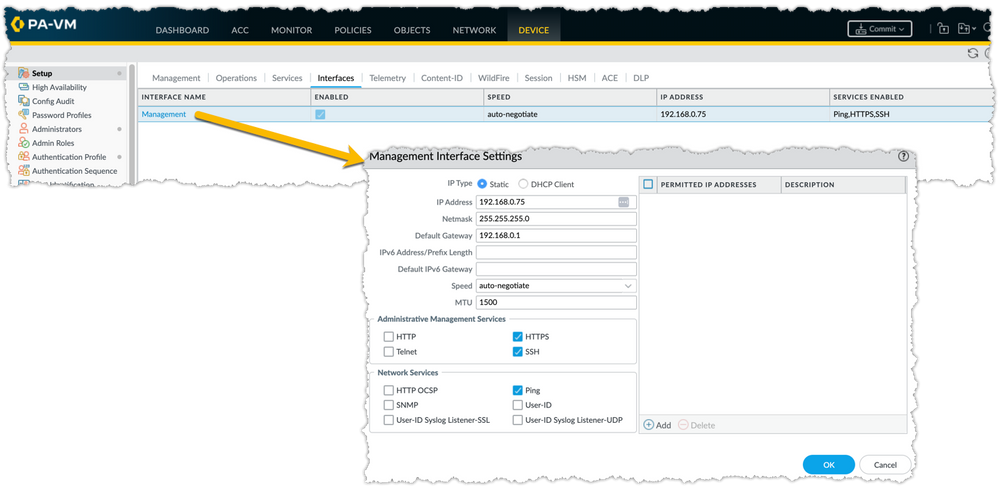Click OK in Management Interface Settings
This screenshot has width=999, height=492.
pos(829,465)
